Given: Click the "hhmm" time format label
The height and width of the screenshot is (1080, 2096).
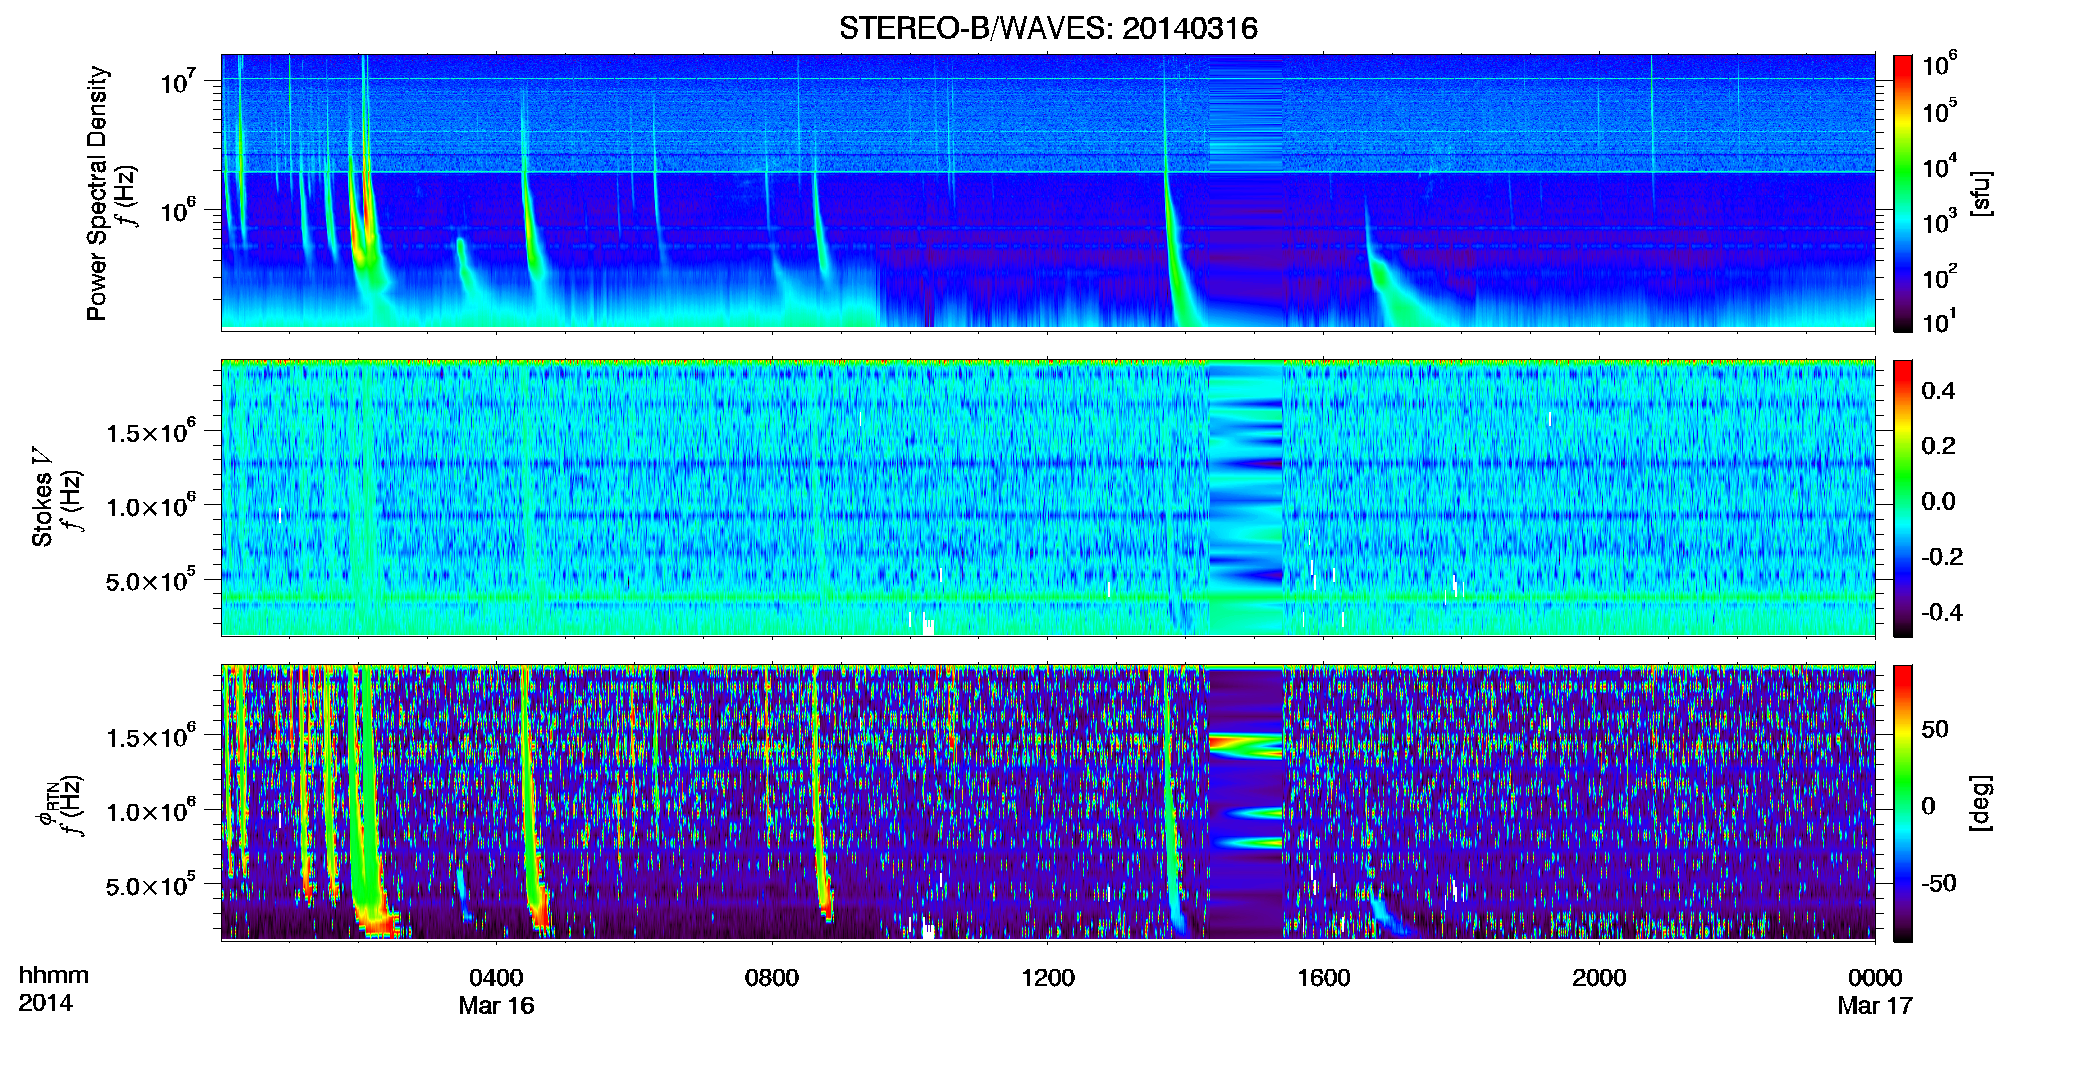Looking at the screenshot, I should (54, 975).
